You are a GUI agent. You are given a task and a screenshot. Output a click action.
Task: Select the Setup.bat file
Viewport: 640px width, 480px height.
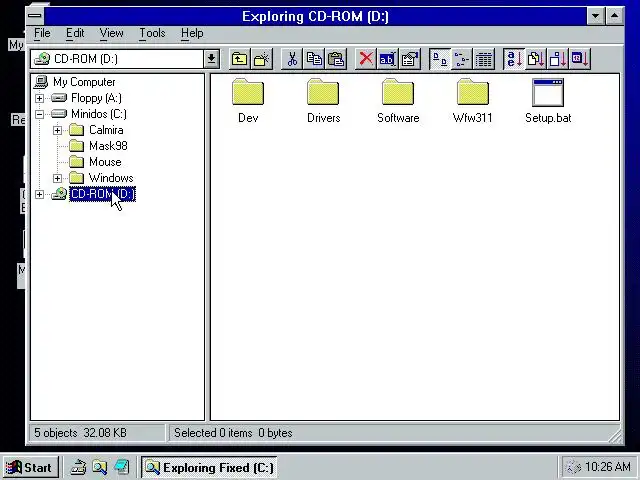point(548,101)
